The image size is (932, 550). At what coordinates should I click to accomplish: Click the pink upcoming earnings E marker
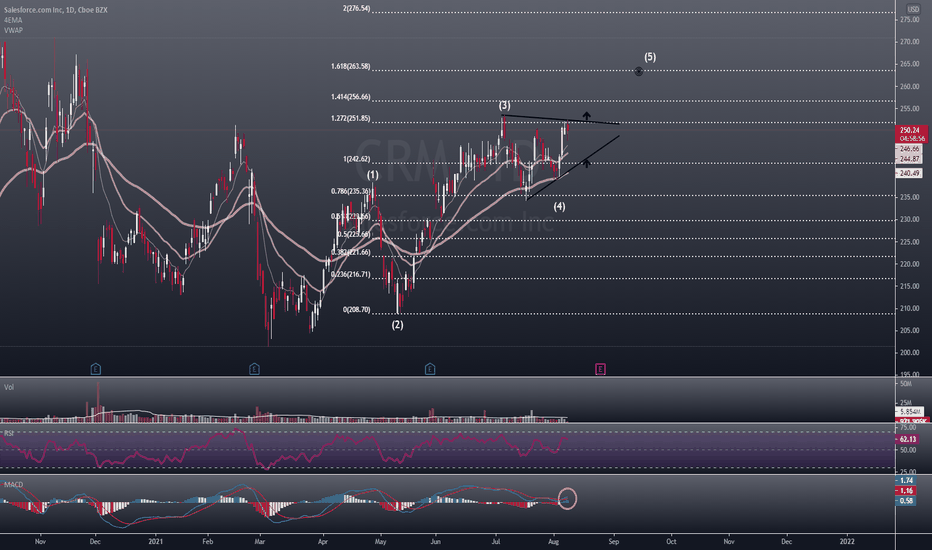tap(600, 369)
